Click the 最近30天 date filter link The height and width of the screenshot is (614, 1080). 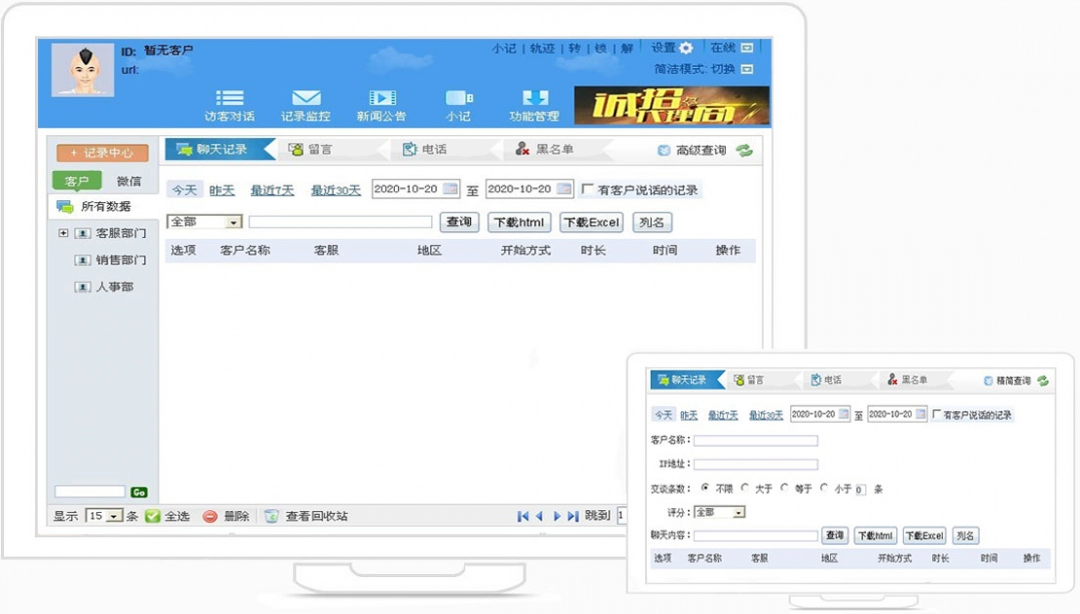point(334,189)
